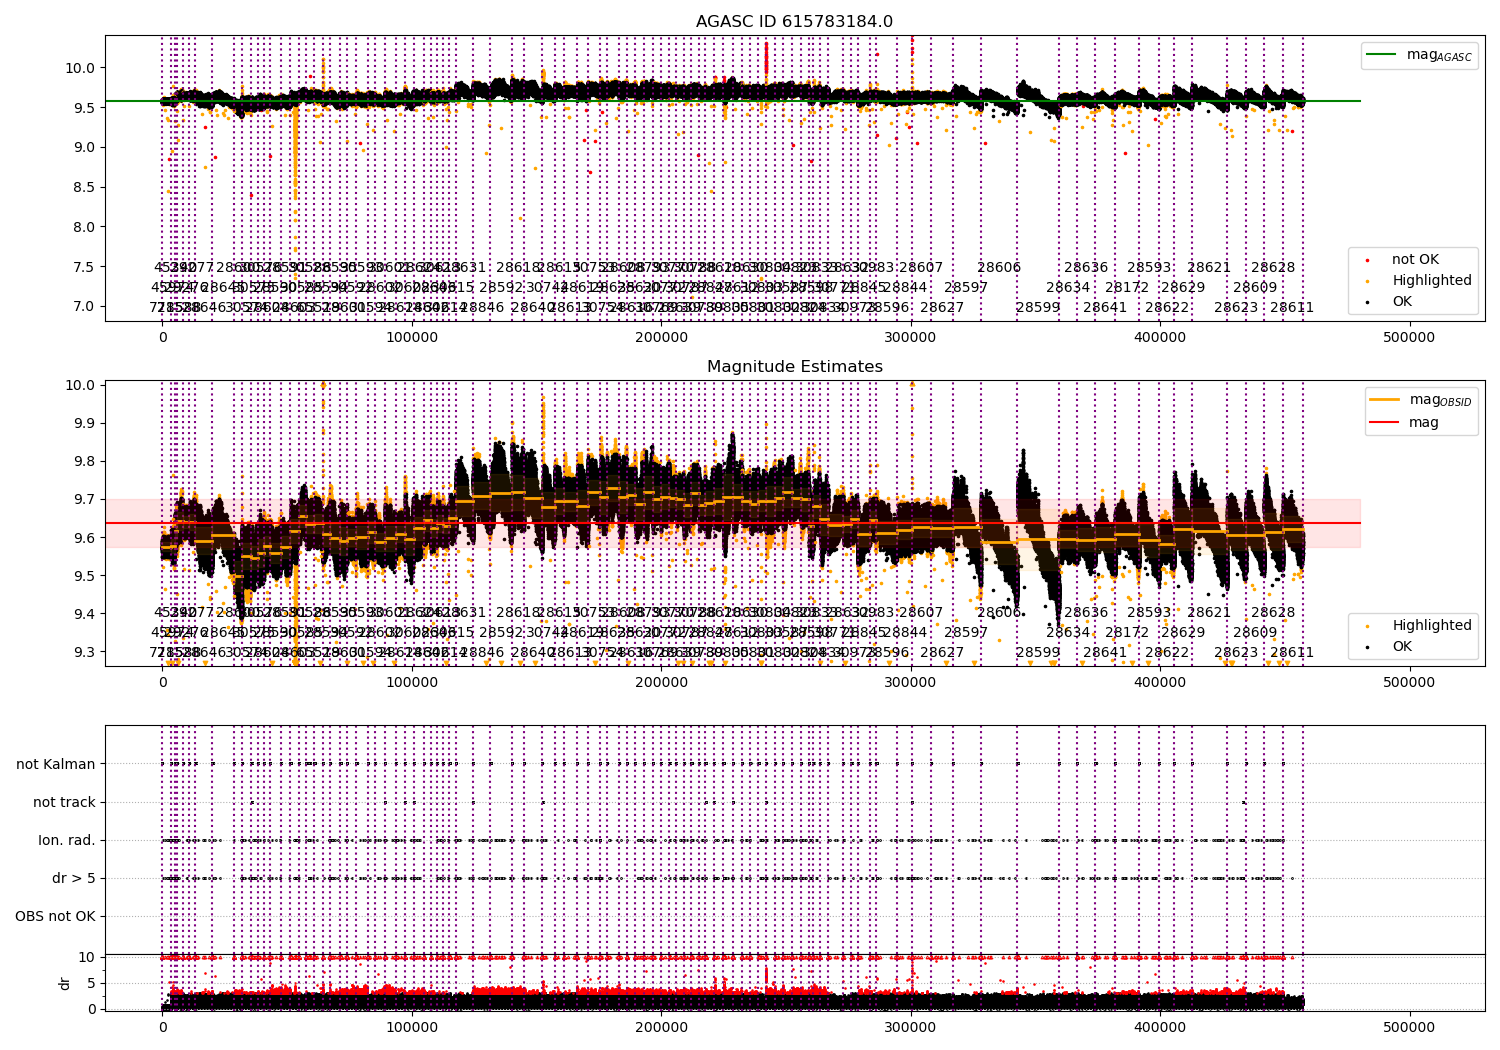1500x1050 pixels.
Task: Click the 'not Kalman' row label
Action: click(56, 764)
